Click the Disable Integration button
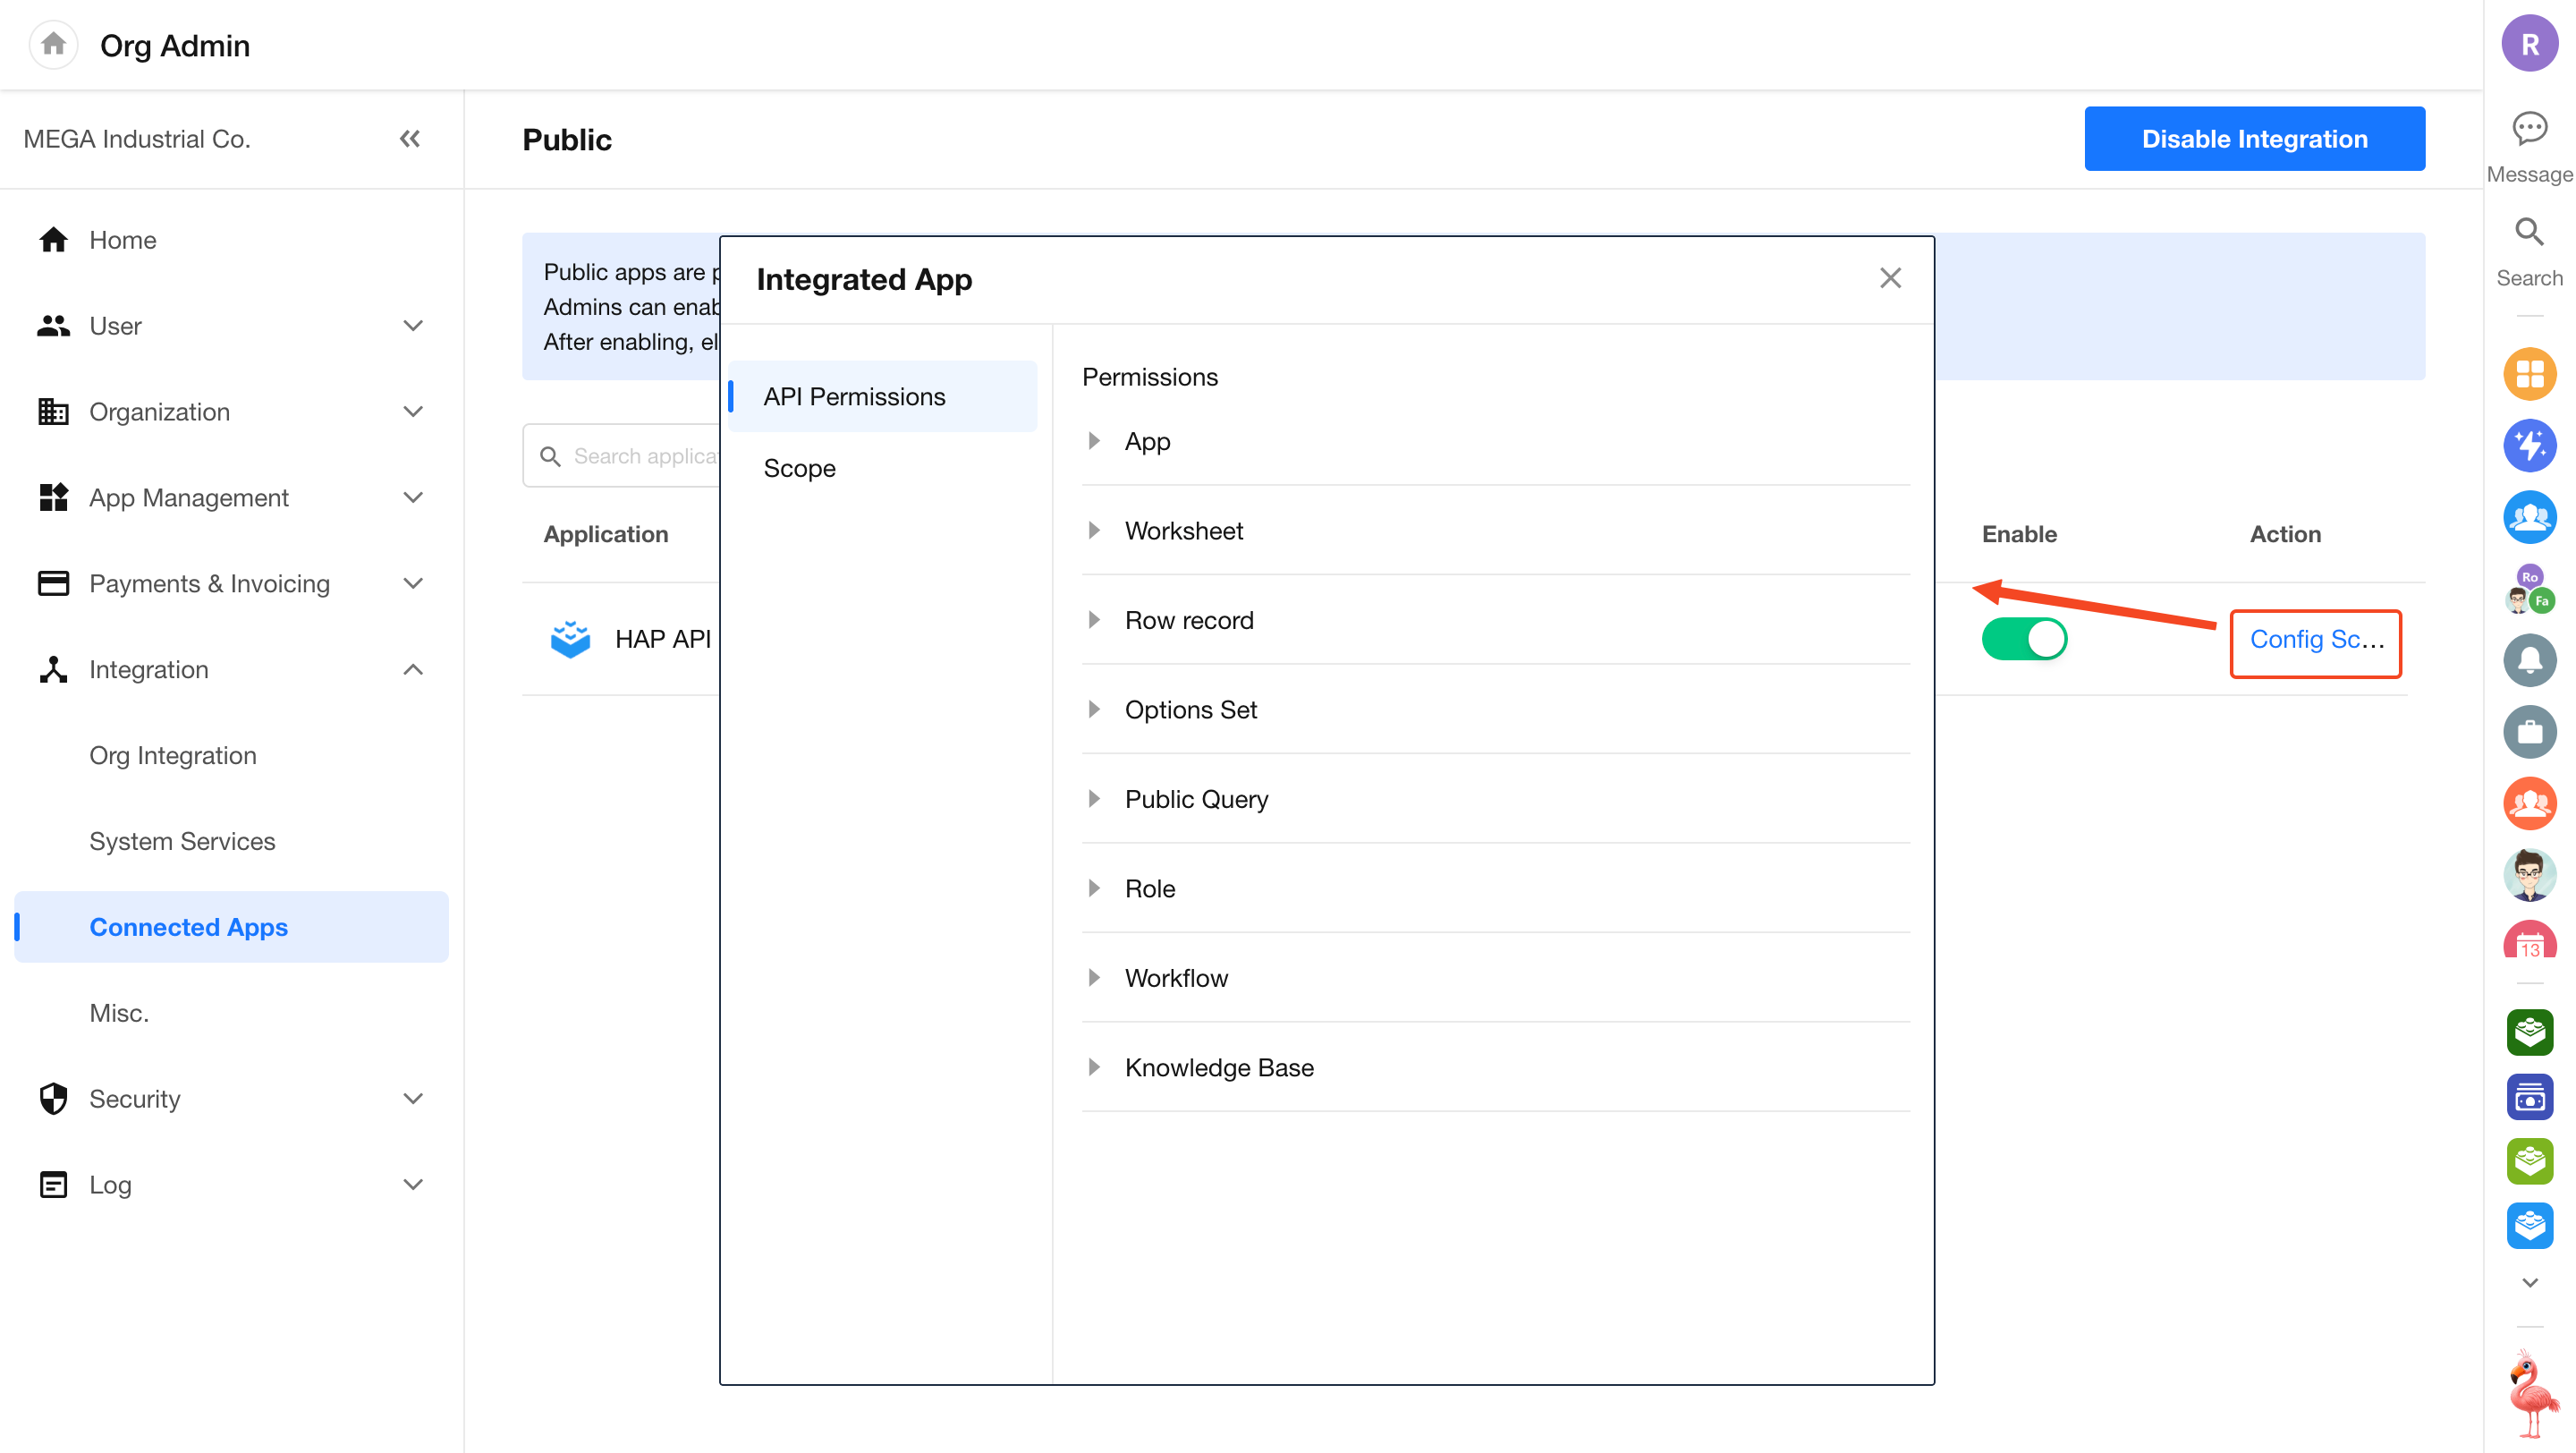The height and width of the screenshot is (1453, 2576). coord(2254,139)
